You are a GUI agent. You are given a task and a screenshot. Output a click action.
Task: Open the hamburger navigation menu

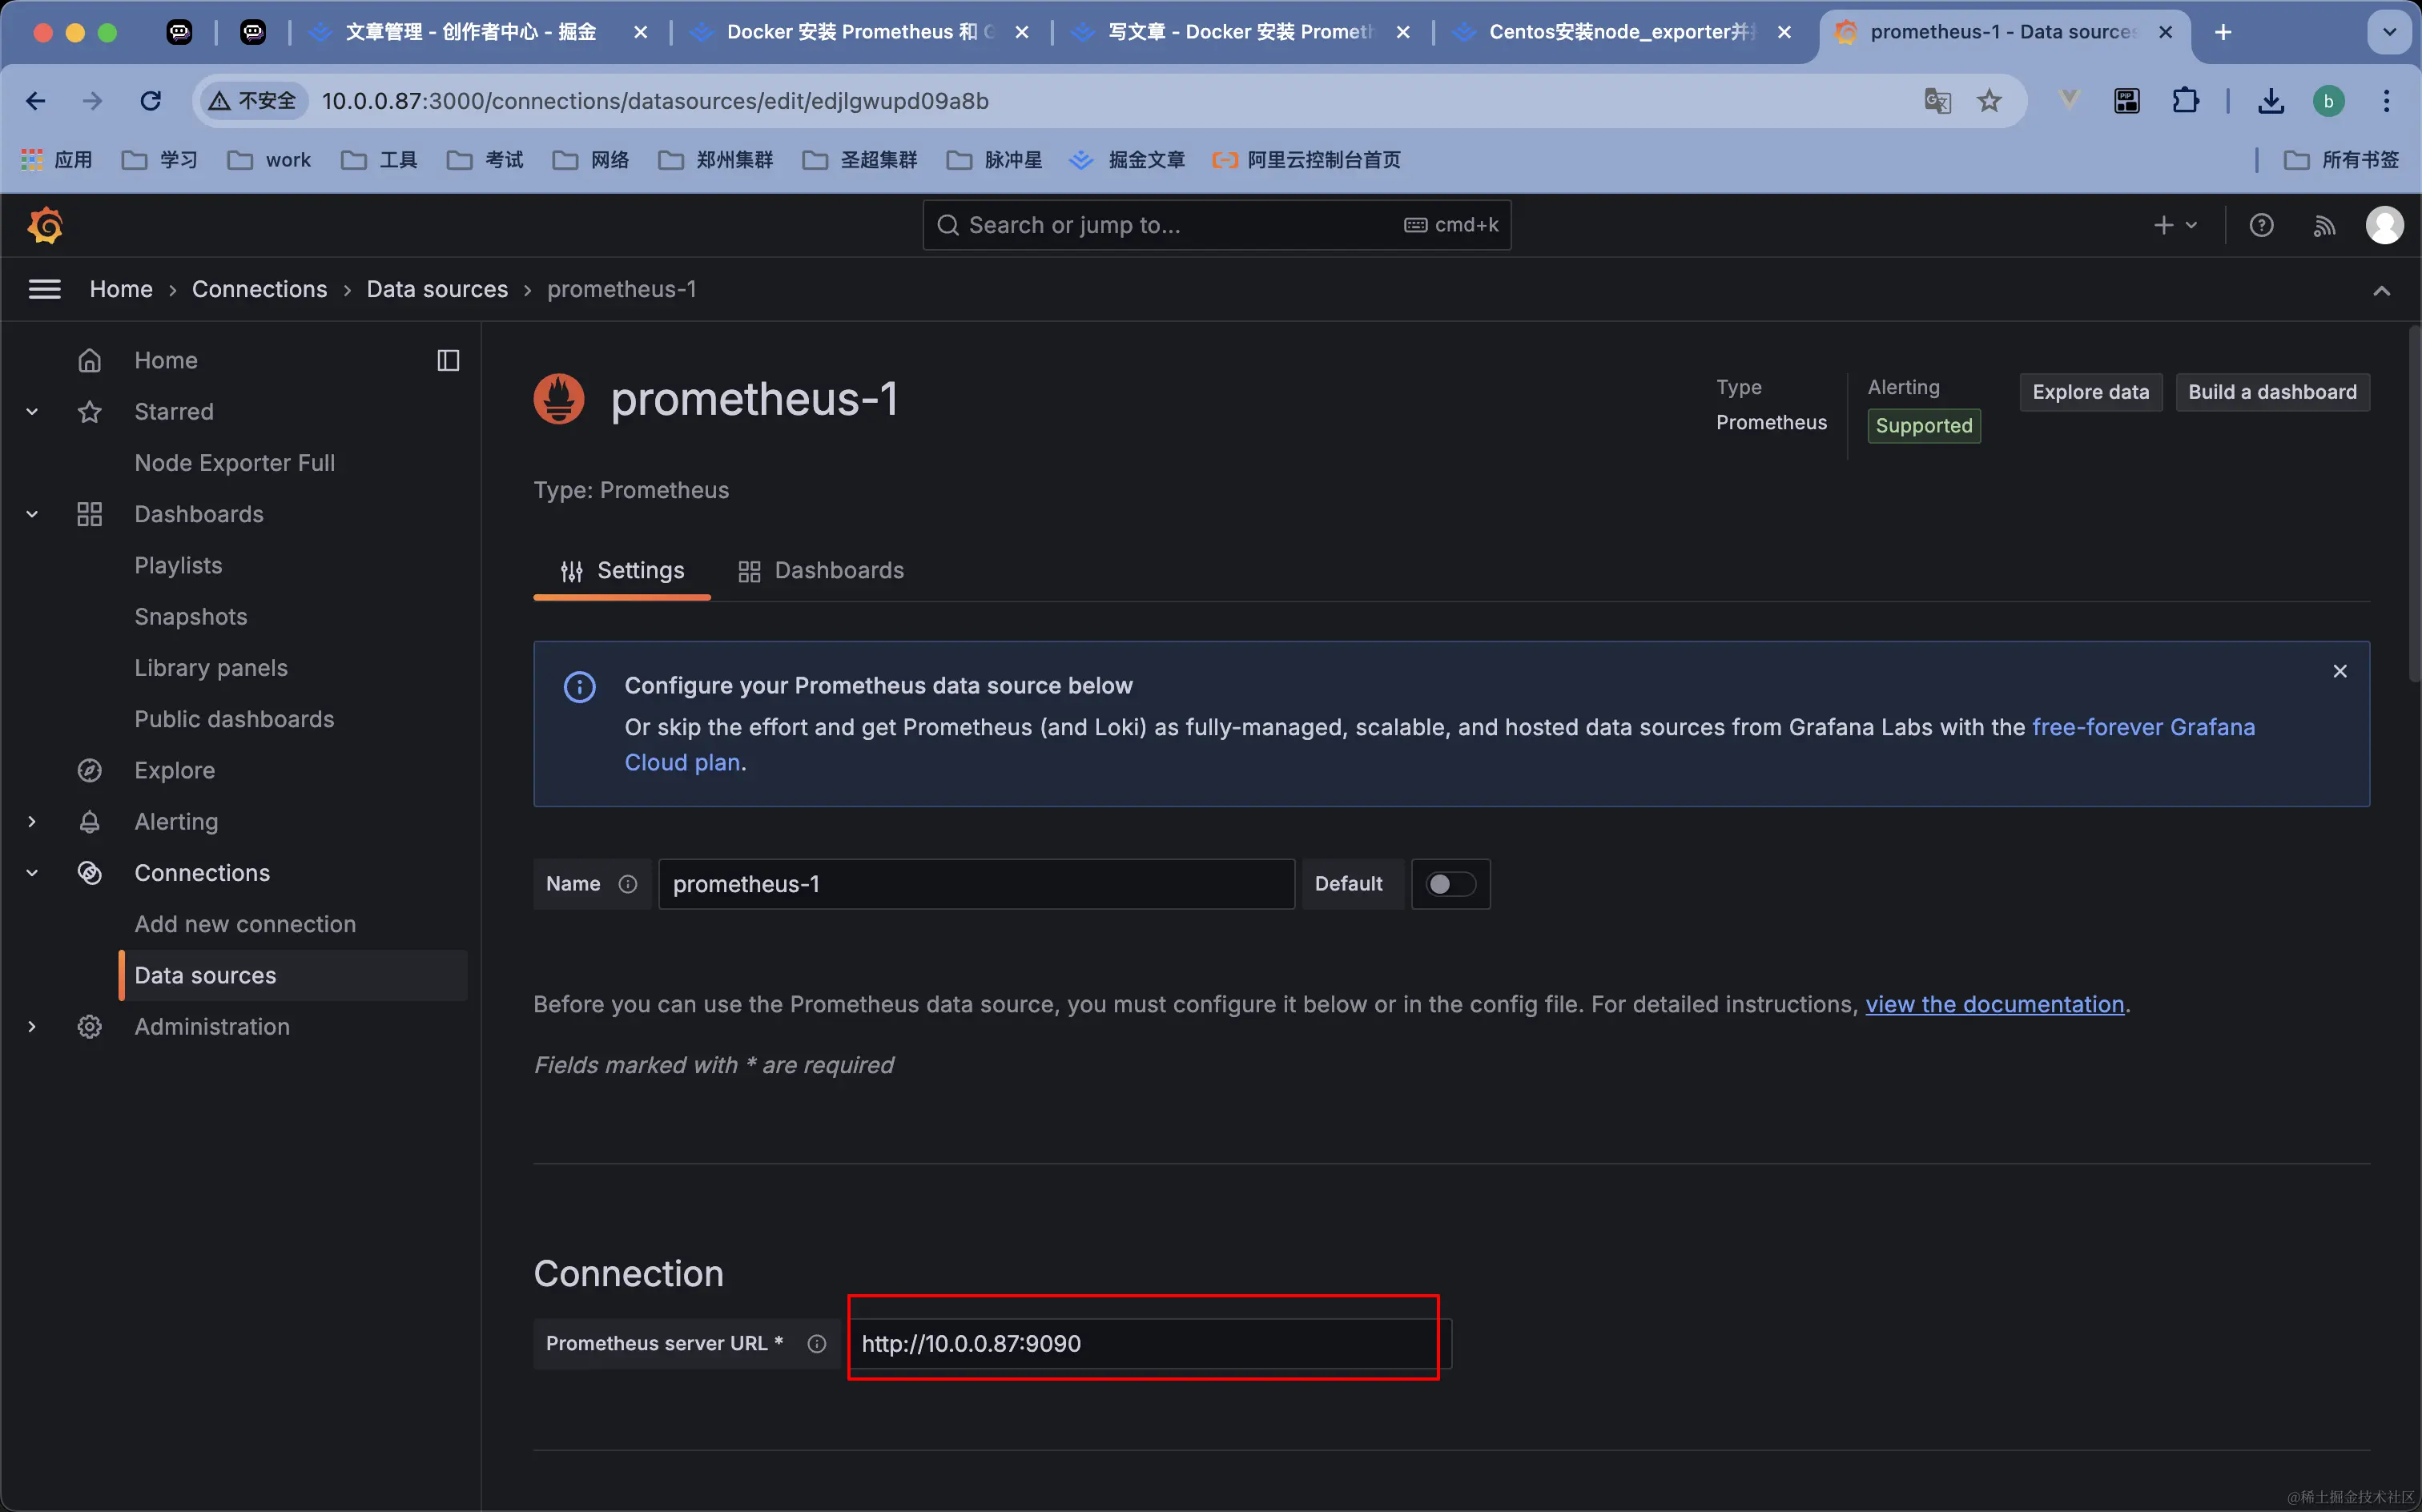[45, 289]
